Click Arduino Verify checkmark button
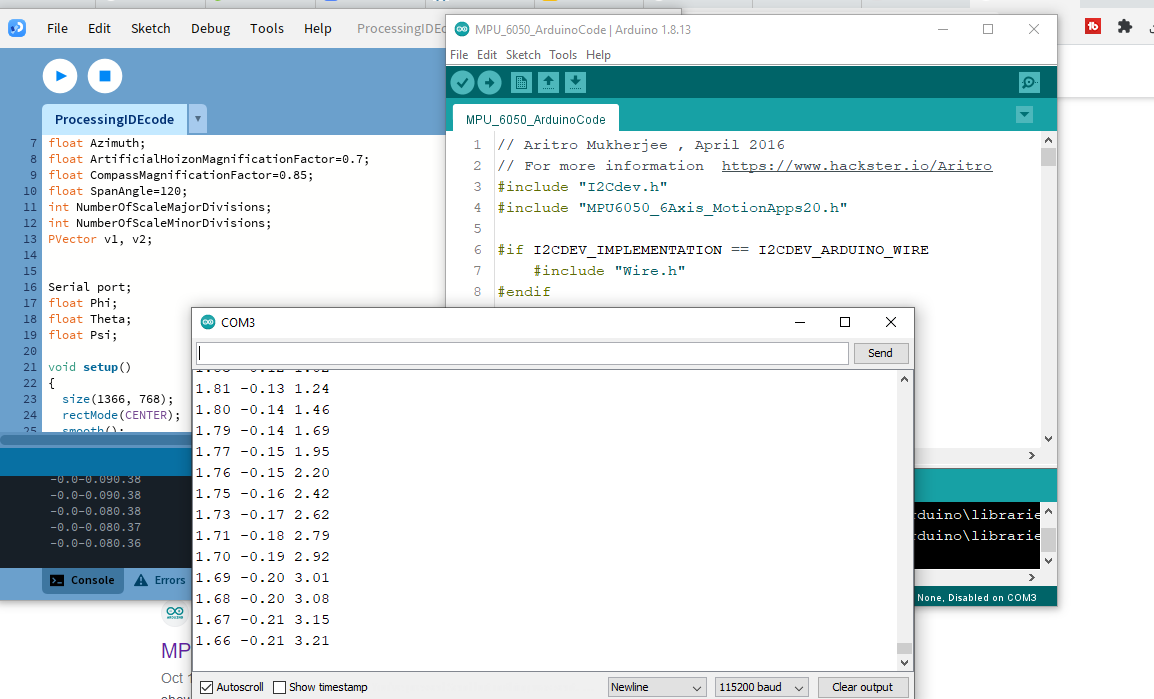 coord(462,82)
